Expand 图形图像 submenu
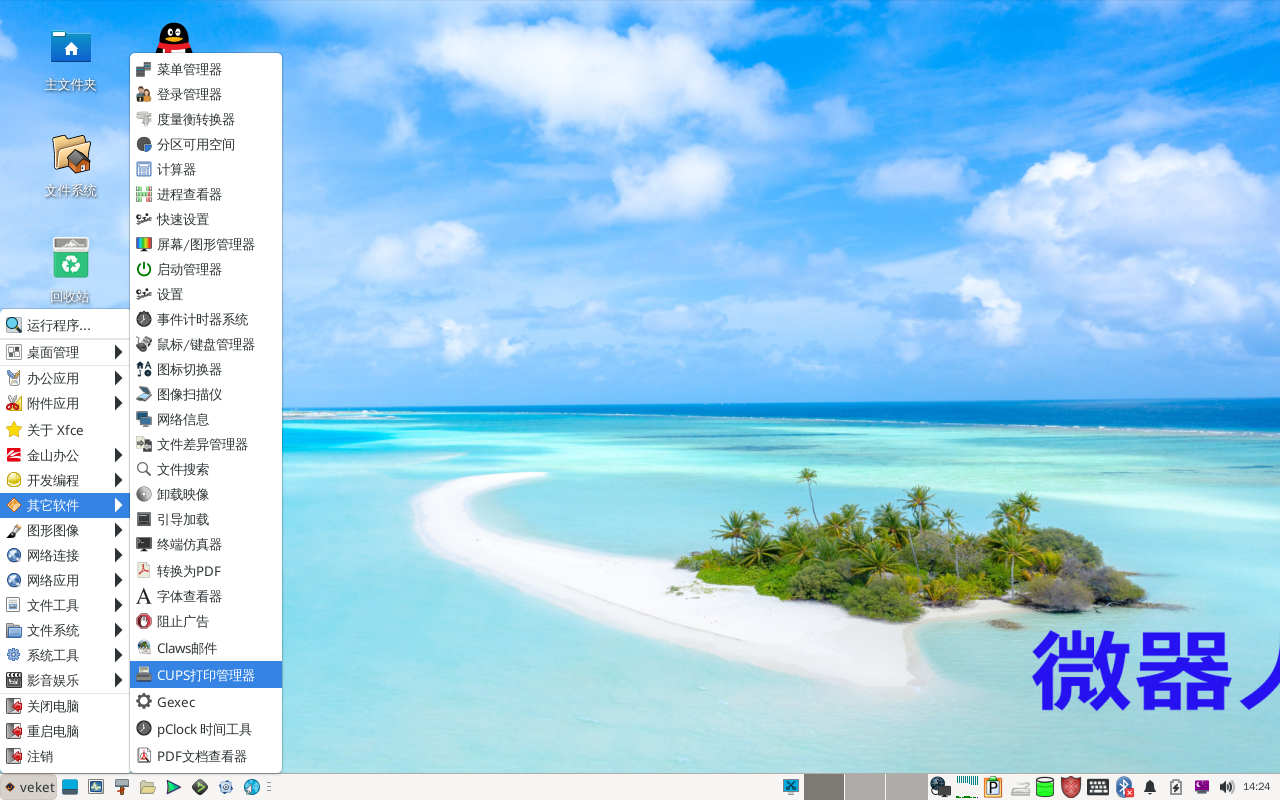The image size is (1280, 800). 65,530
